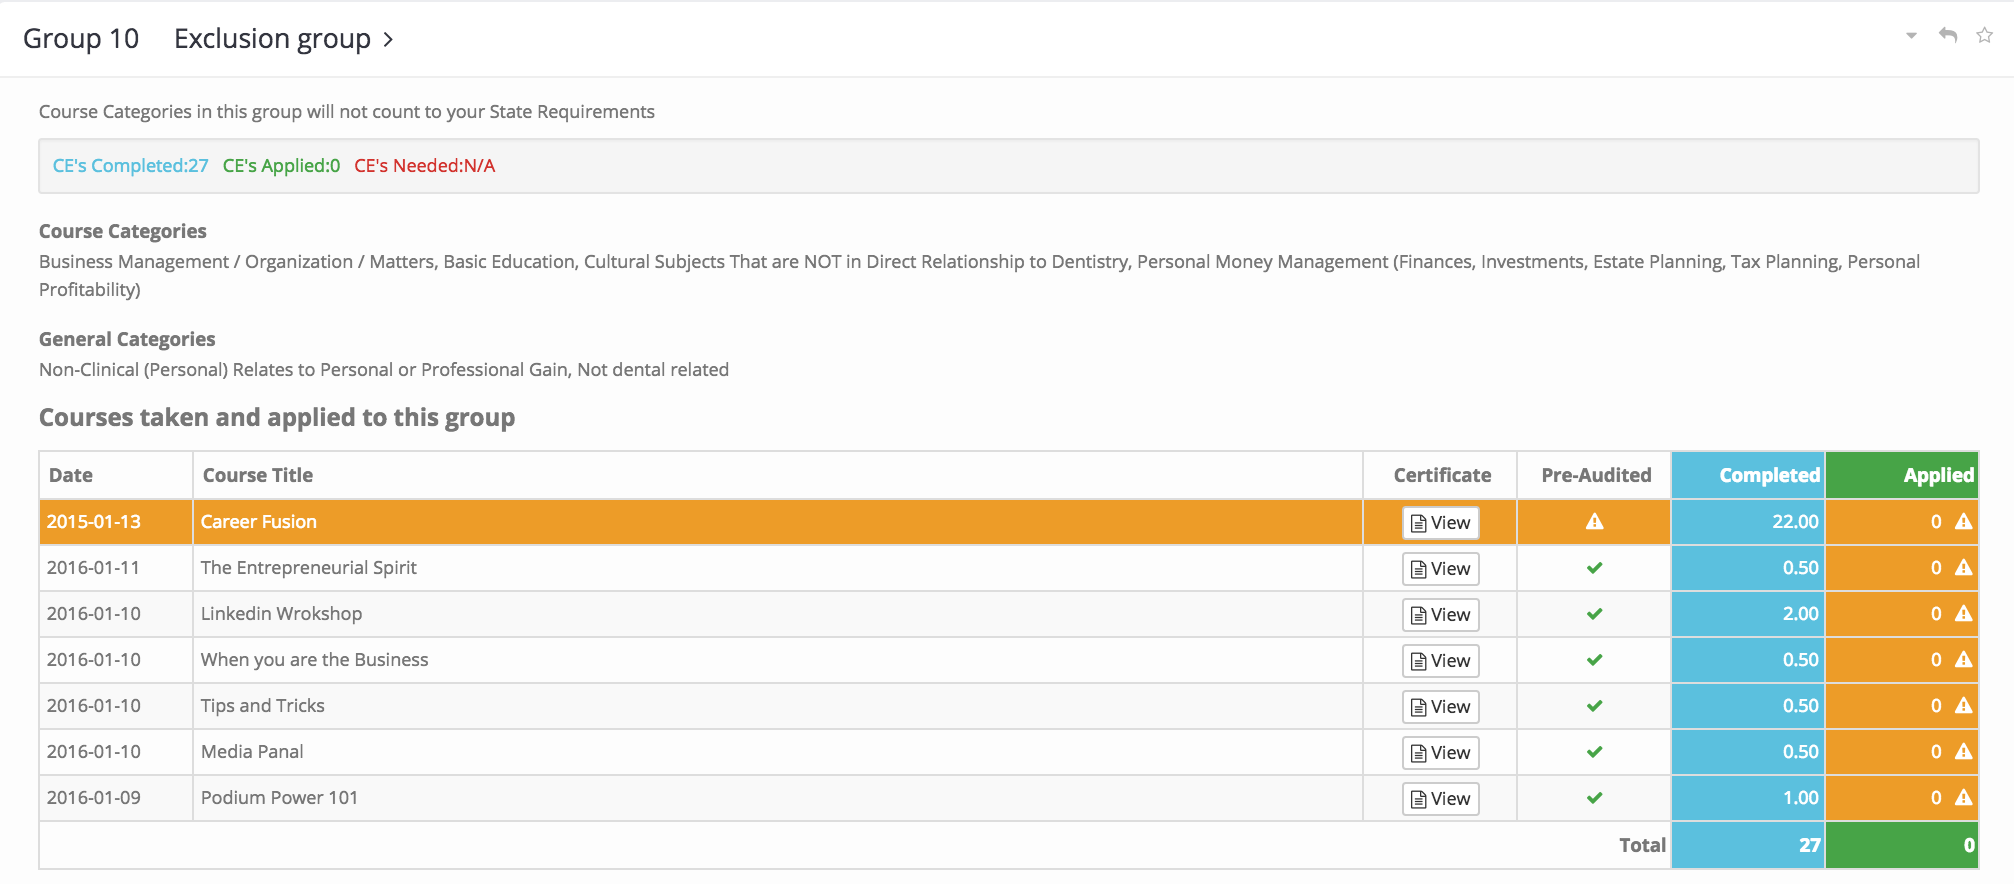The width and height of the screenshot is (2014, 884).
Task: Select the Career Fusion course title
Action: (x=259, y=522)
